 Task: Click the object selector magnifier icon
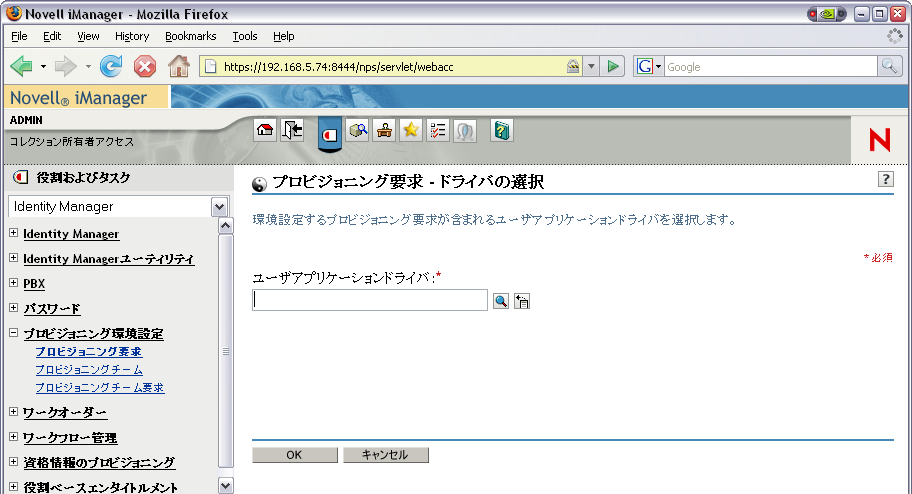(501, 301)
